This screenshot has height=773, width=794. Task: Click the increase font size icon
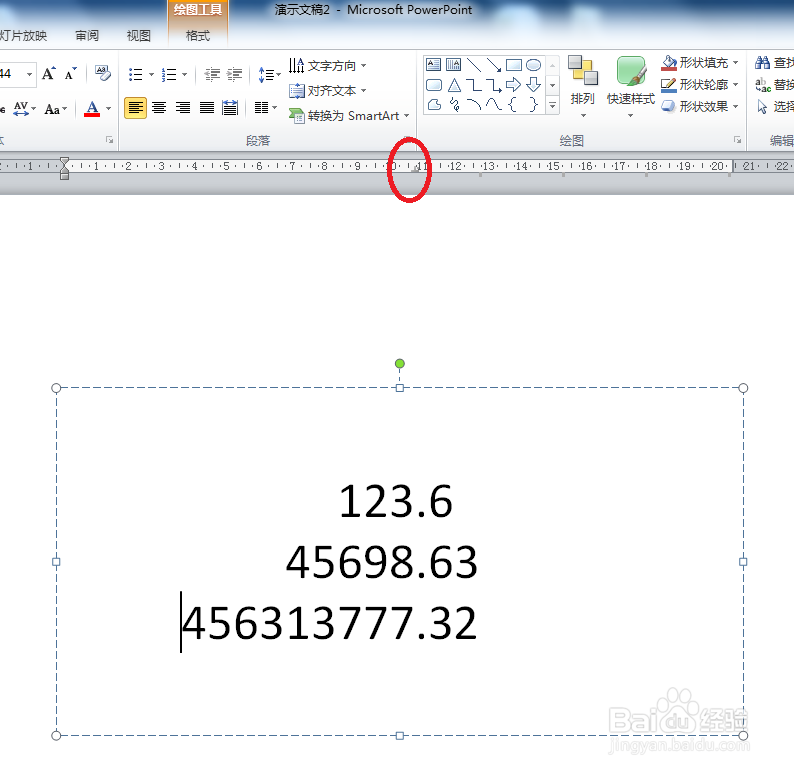click(49, 74)
